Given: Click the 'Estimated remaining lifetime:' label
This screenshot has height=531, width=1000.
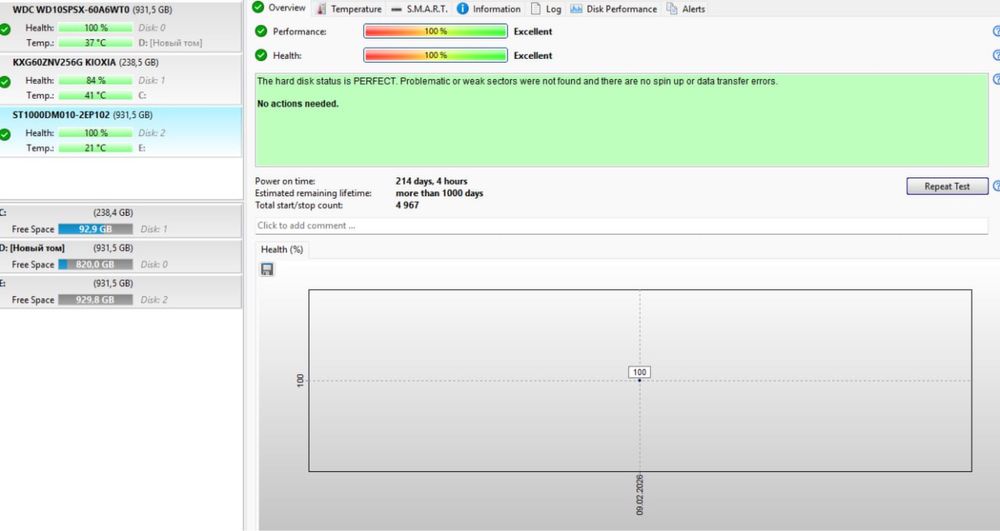Looking at the screenshot, I should point(313,193).
